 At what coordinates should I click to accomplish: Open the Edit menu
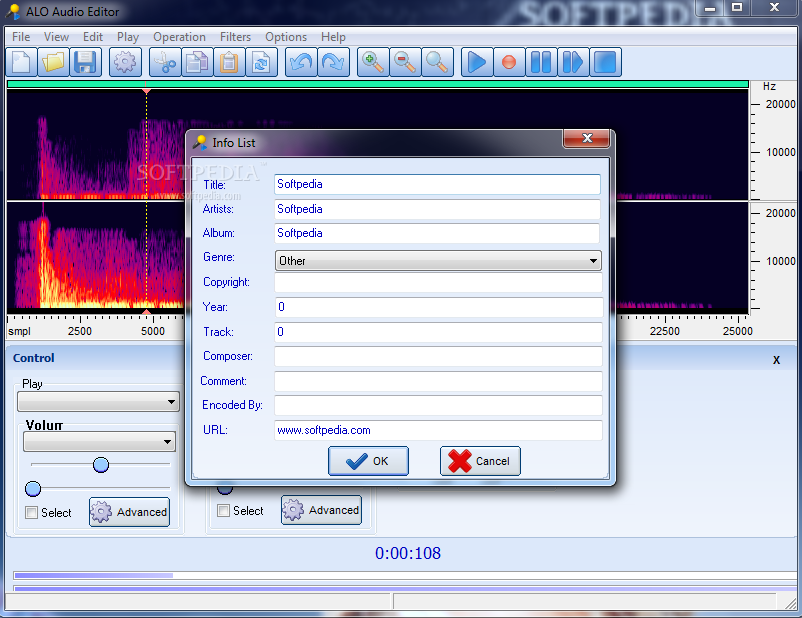(x=93, y=37)
